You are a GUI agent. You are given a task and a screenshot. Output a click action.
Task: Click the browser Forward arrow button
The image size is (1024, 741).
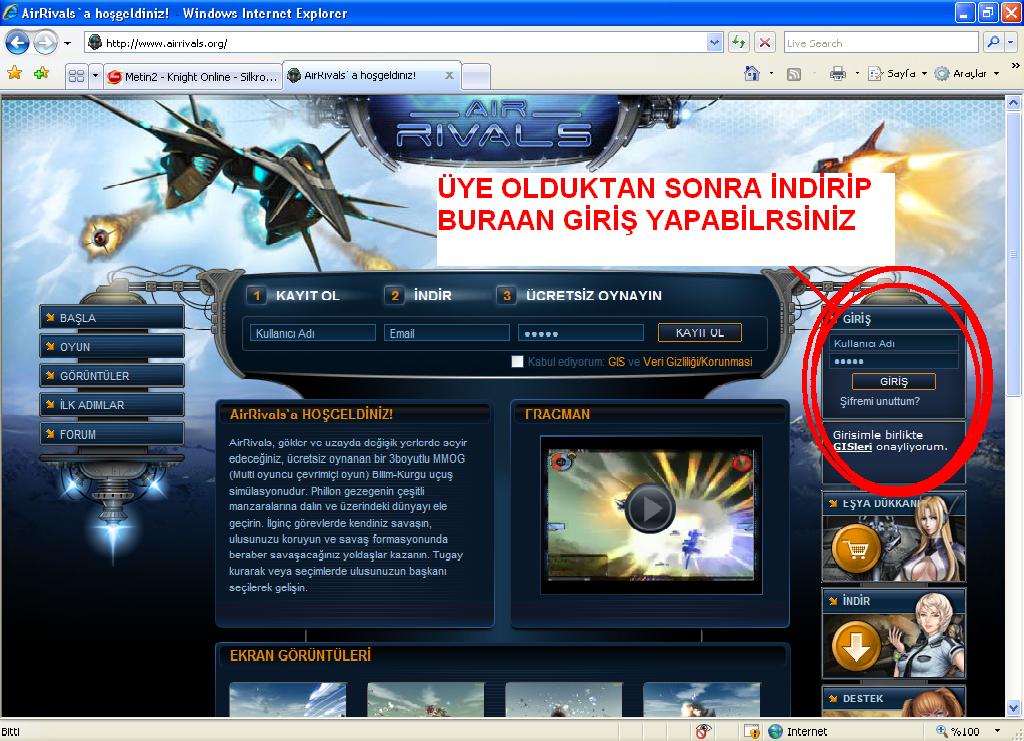coord(45,43)
